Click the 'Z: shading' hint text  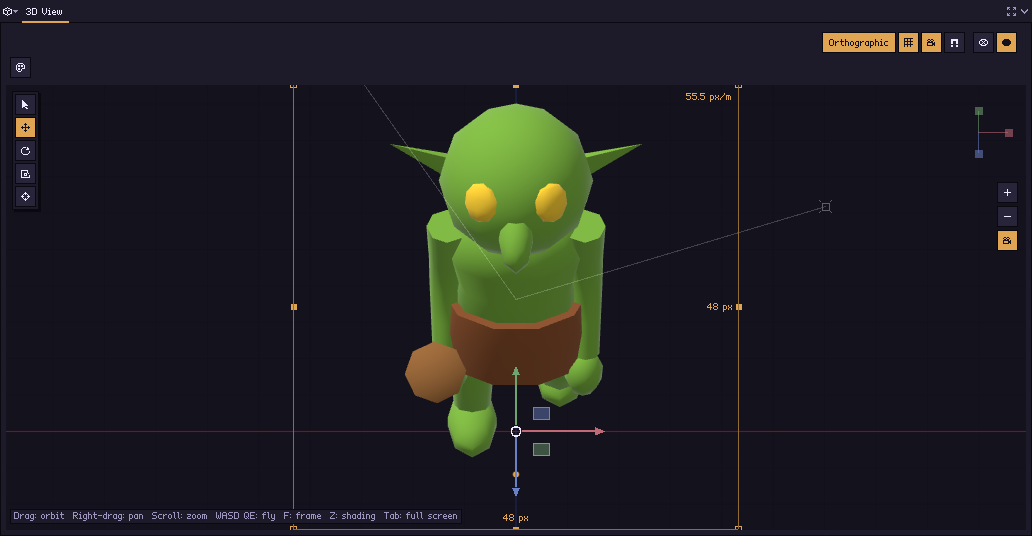click(353, 516)
